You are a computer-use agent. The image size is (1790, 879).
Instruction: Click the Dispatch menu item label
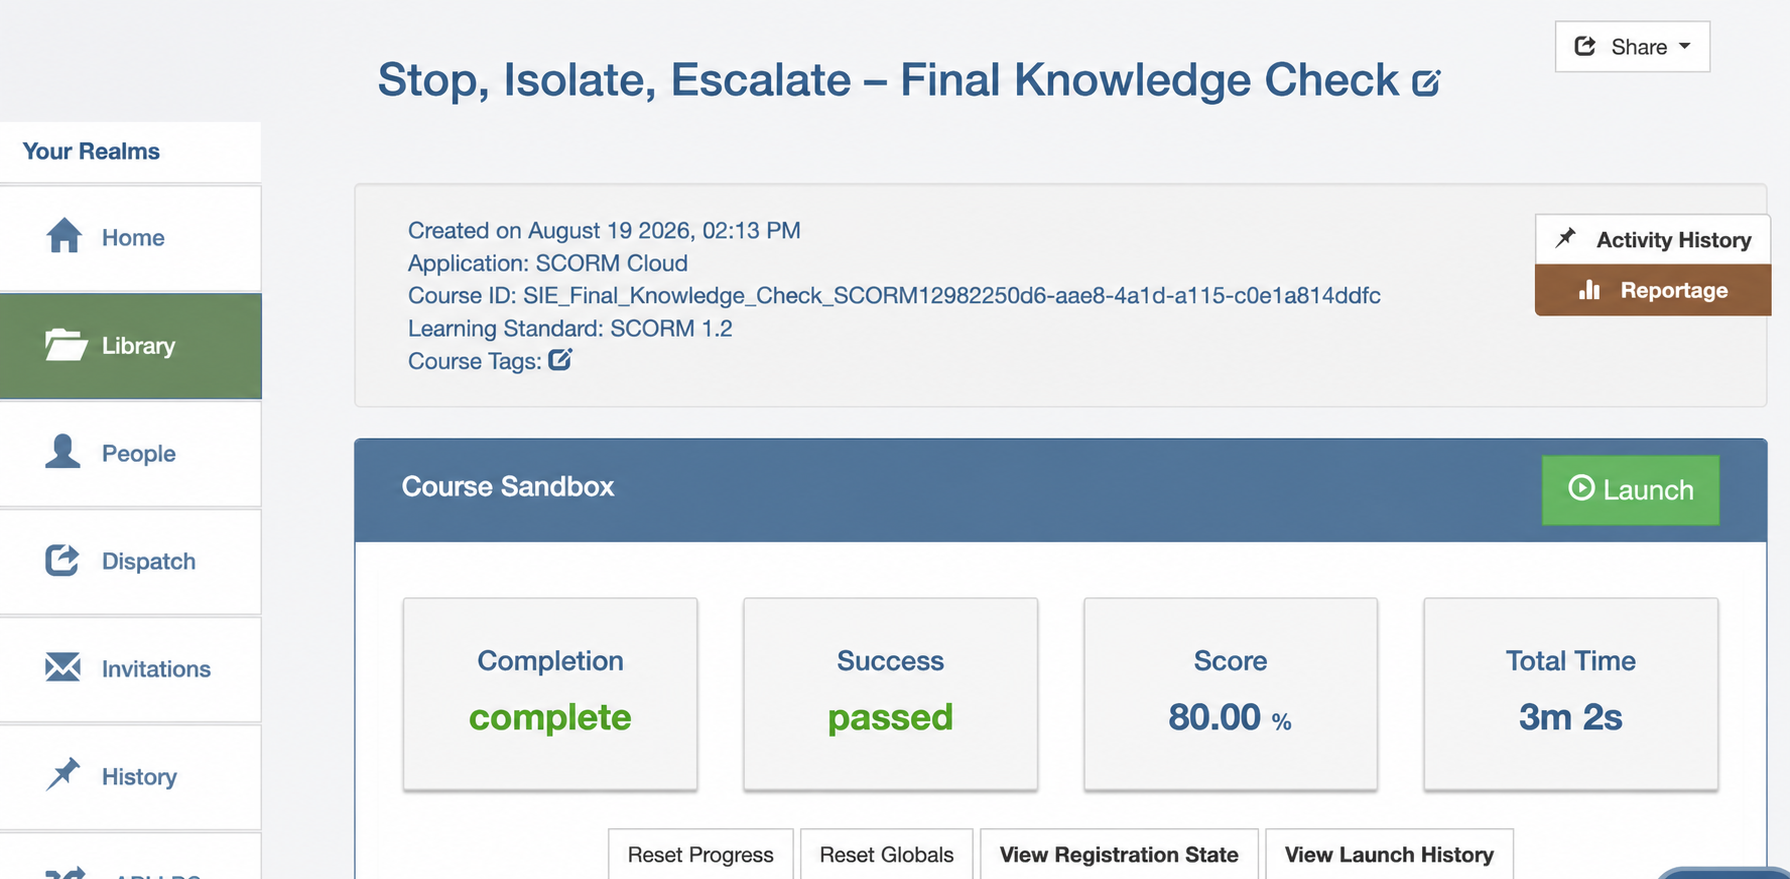click(x=149, y=561)
